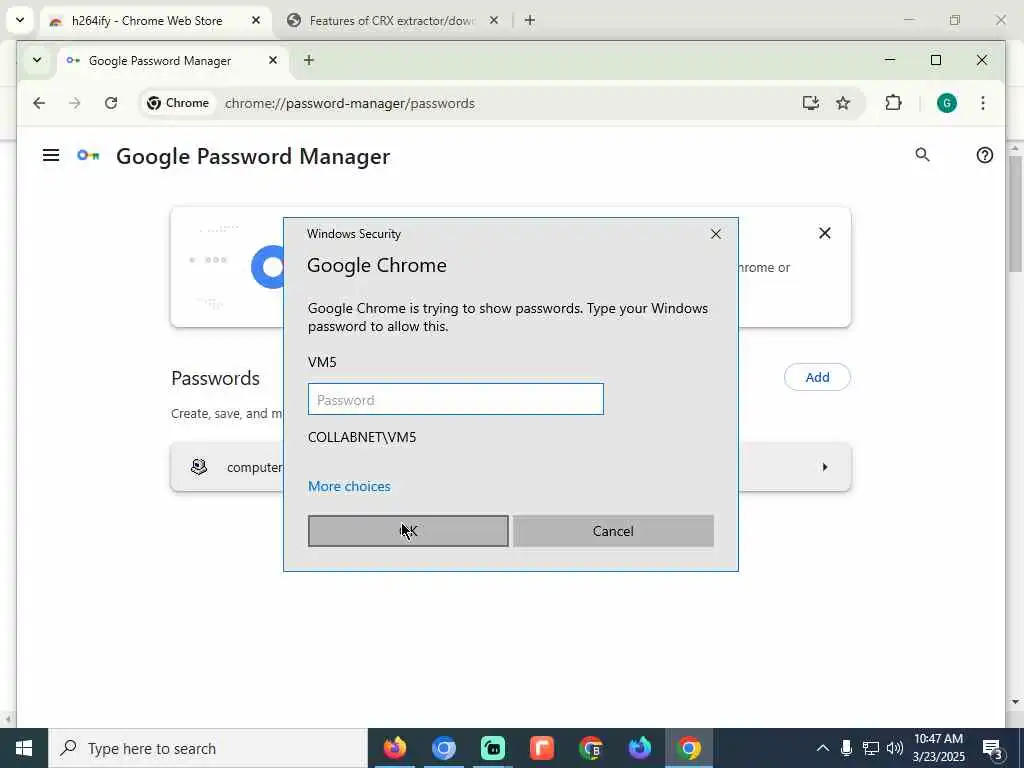Open the red-orange app icon in taskbar
The width and height of the screenshot is (1024, 768).
click(541, 748)
